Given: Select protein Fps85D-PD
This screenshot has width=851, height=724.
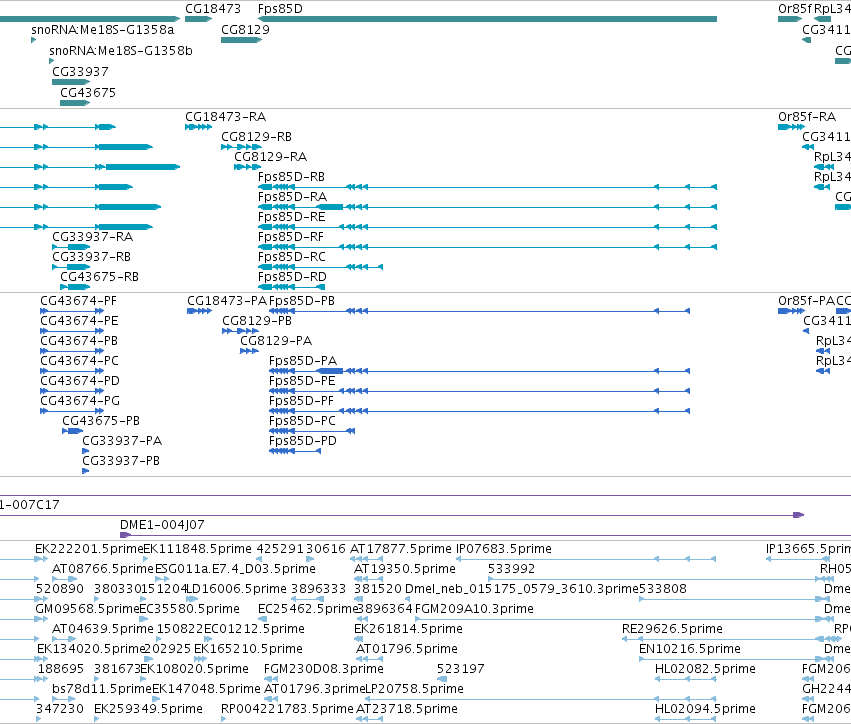Looking at the screenshot, I should (295, 450).
